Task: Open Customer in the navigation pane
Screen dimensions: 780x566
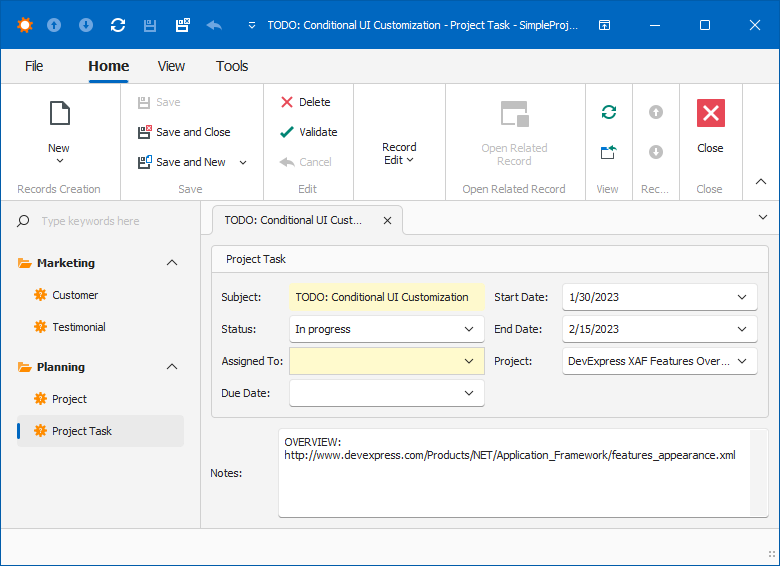Action: pyautogui.click(x=75, y=295)
